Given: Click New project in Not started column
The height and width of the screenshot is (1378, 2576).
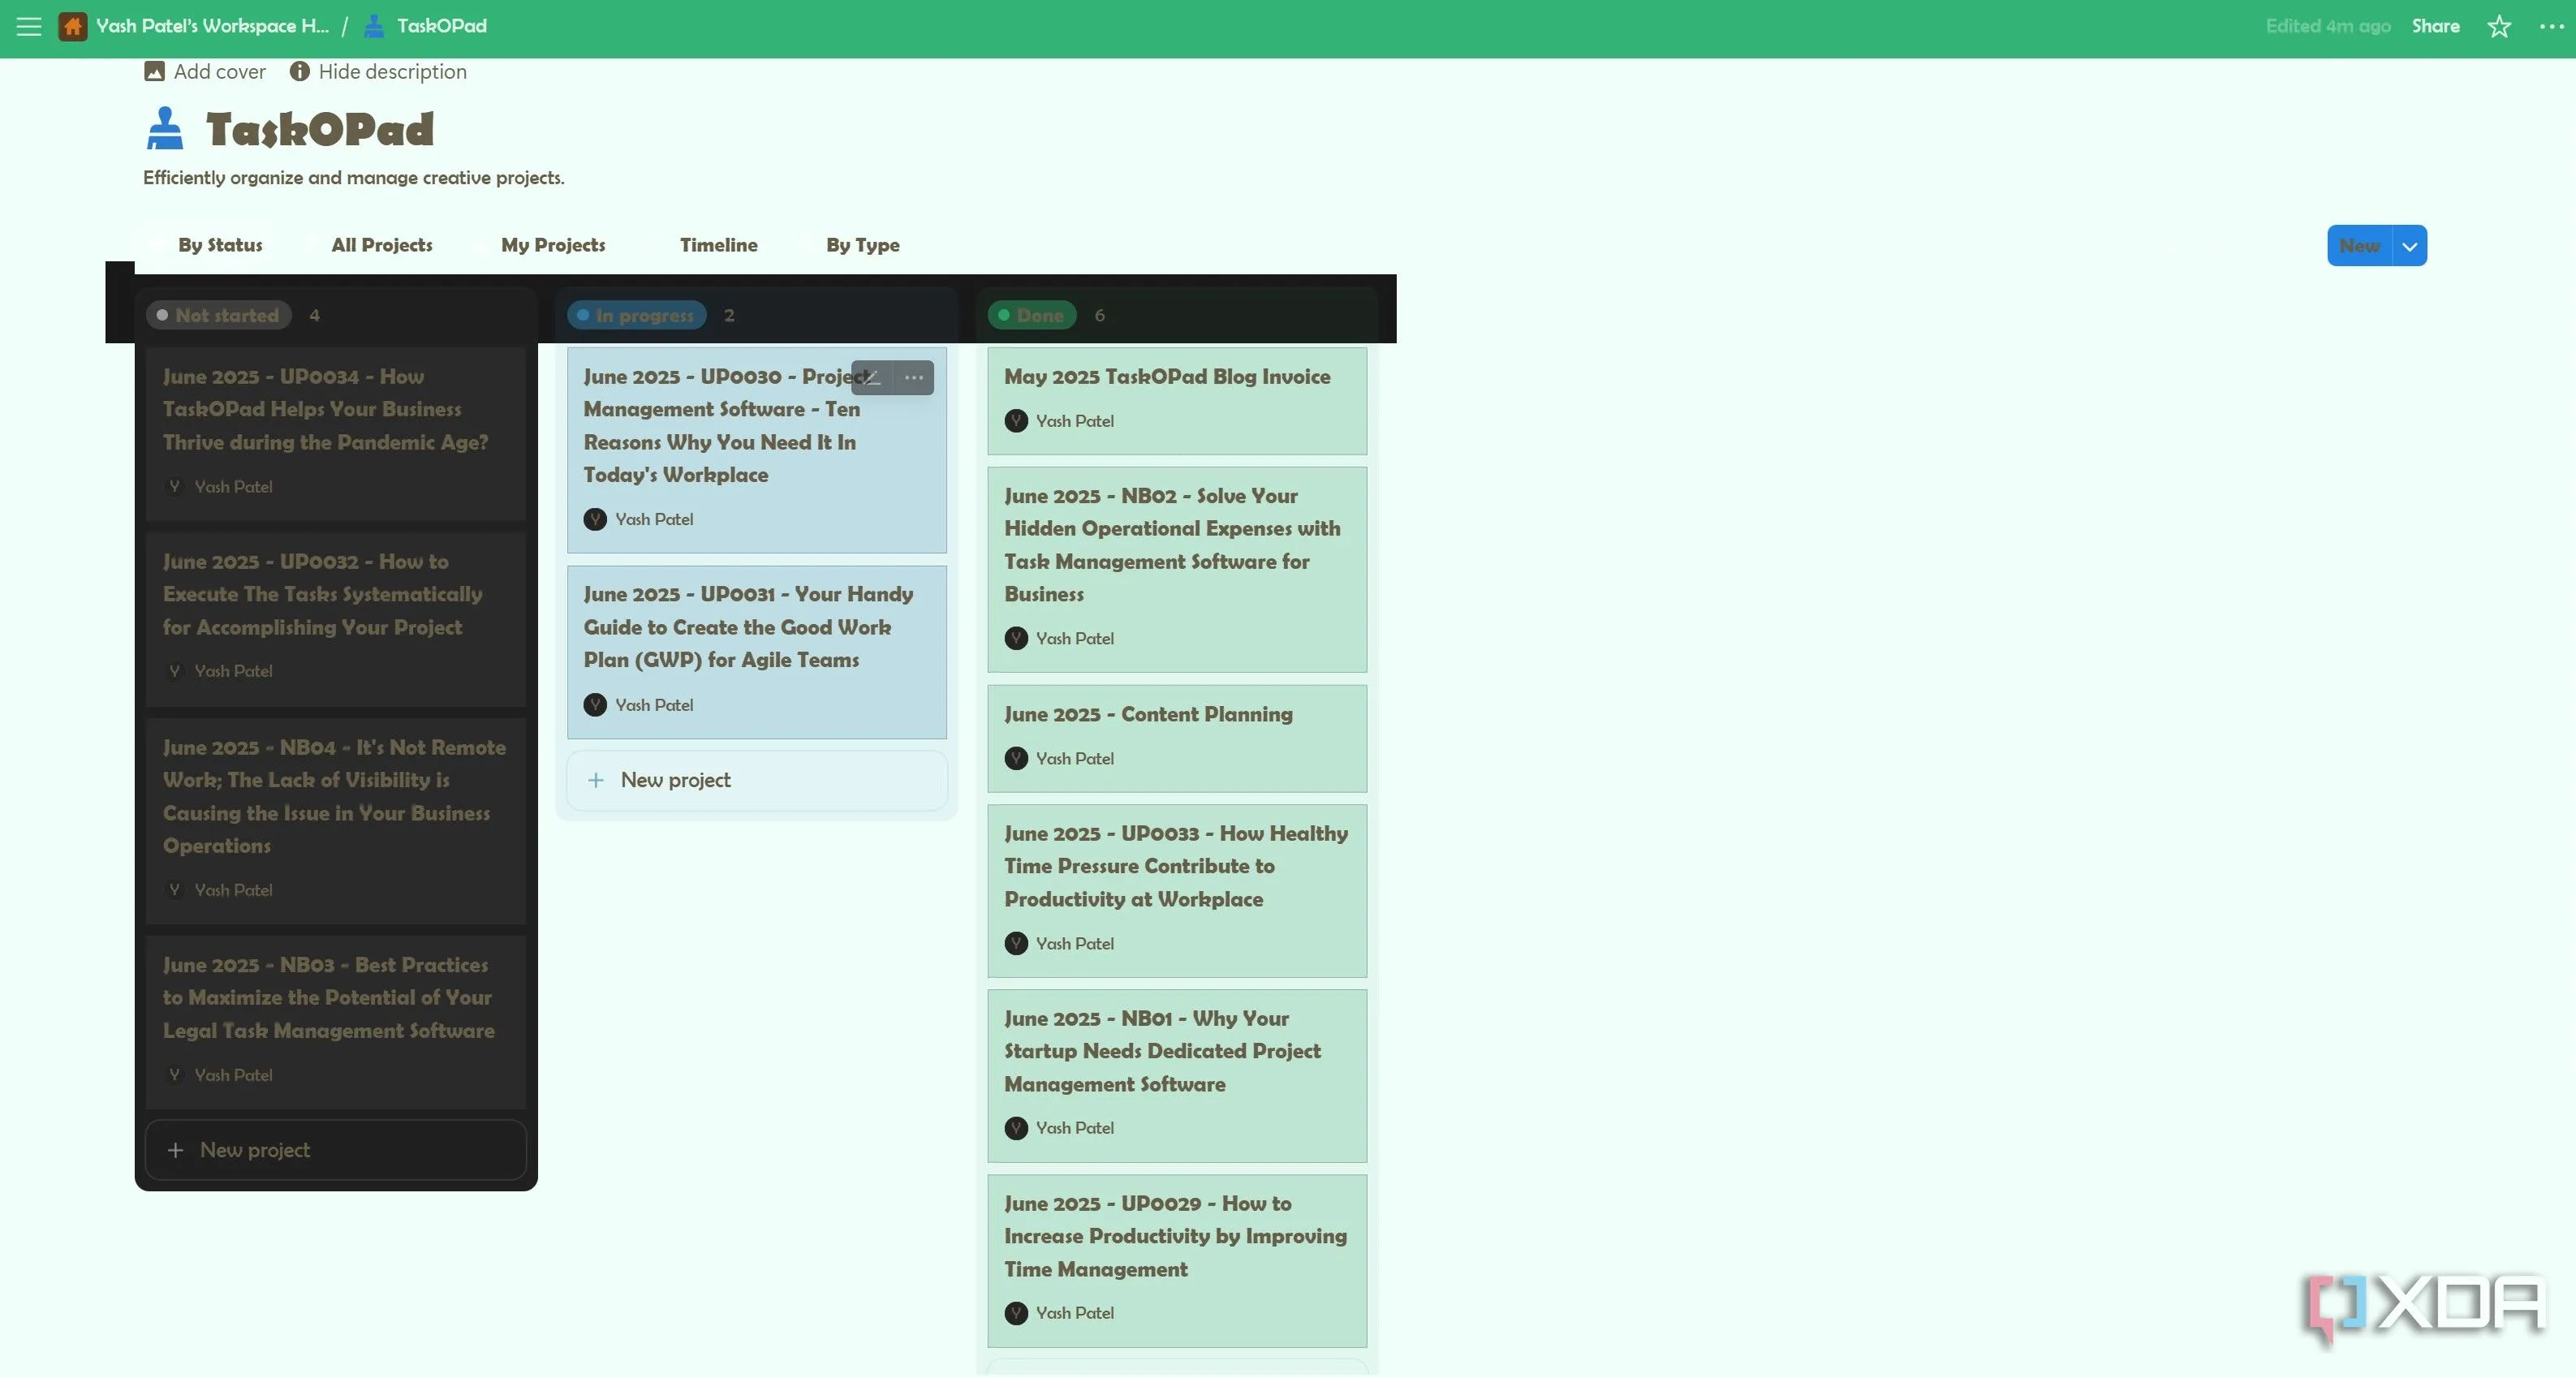Looking at the screenshot, I should coord(336,1150).
